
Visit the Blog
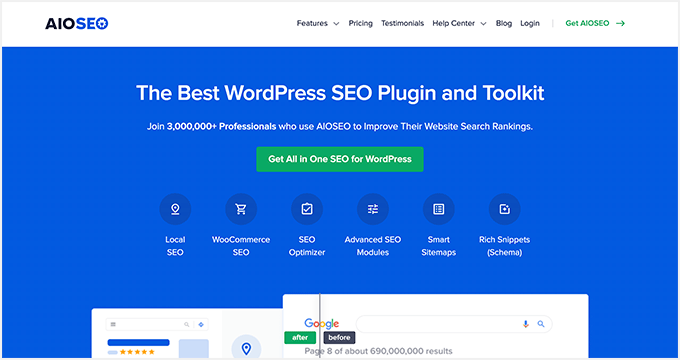tap(504, 23)
